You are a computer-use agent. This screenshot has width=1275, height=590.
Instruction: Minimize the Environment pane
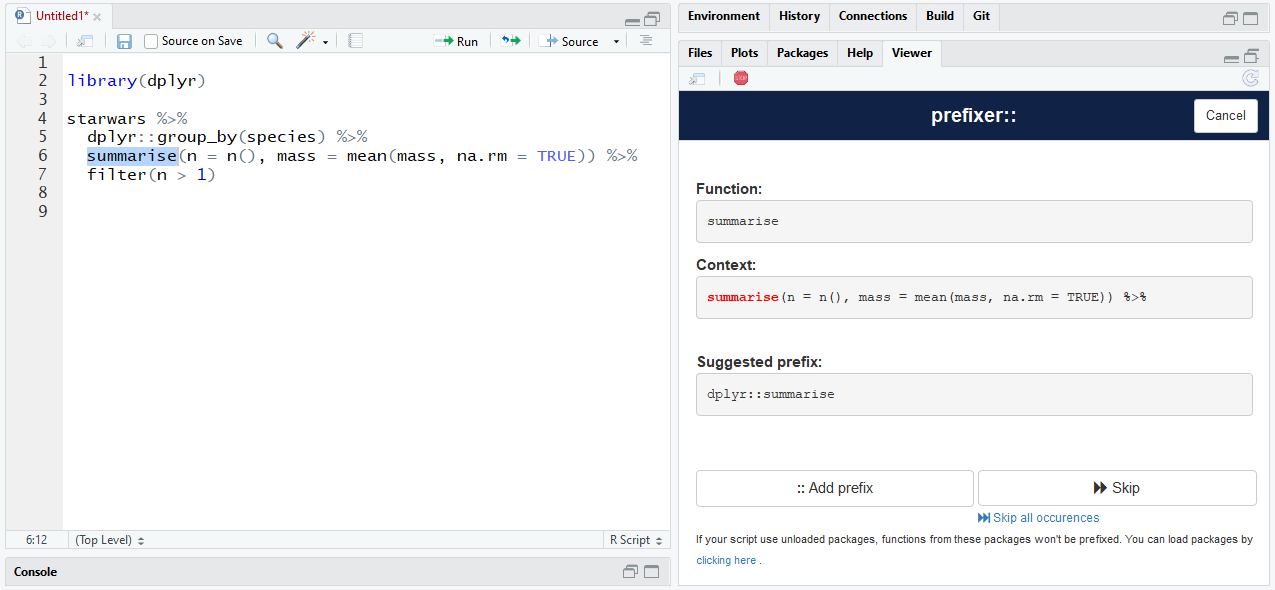(1231, 19)
